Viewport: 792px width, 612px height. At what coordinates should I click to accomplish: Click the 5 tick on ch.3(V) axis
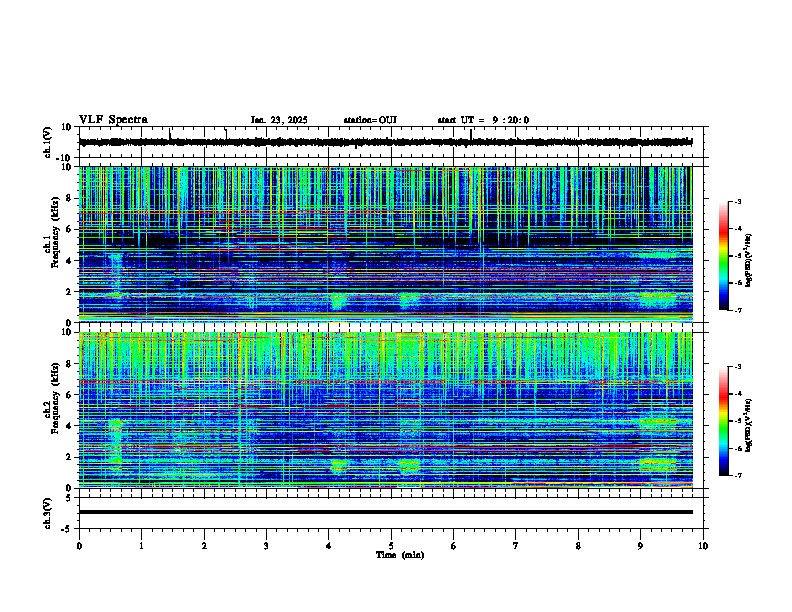coord(70,498)
